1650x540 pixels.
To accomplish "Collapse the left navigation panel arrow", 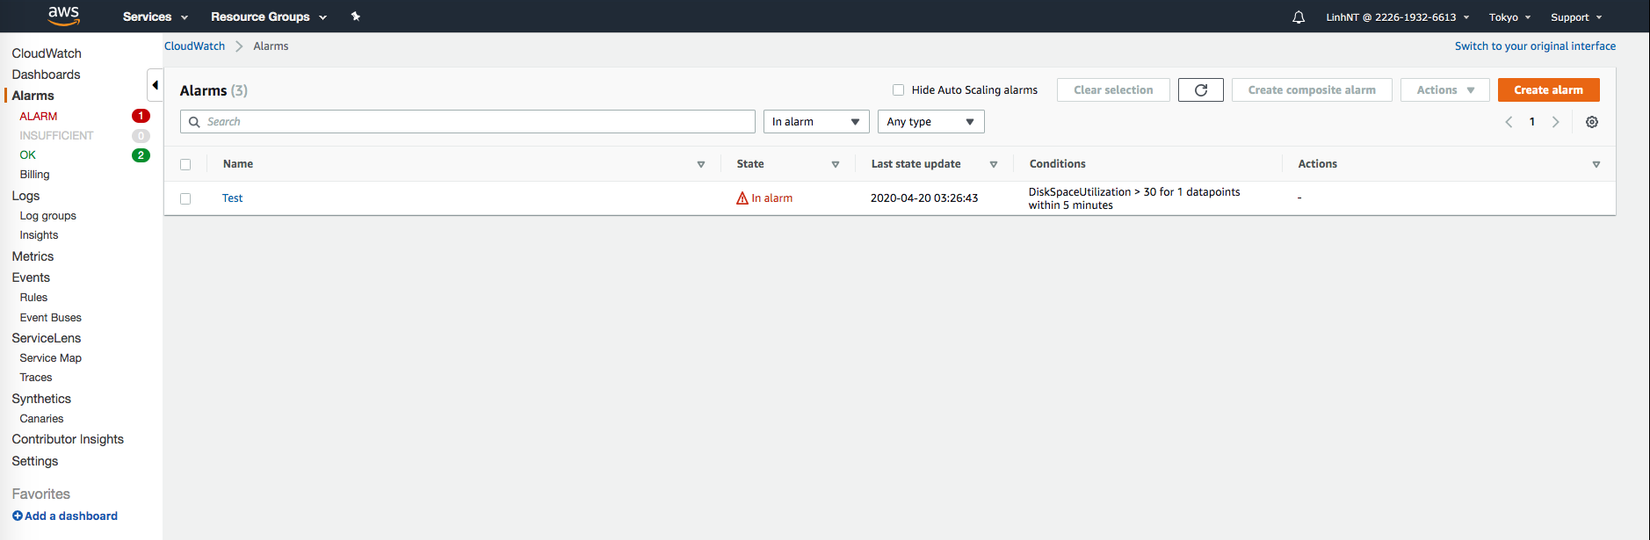I will pyautogui.click(x=155, y=85).
